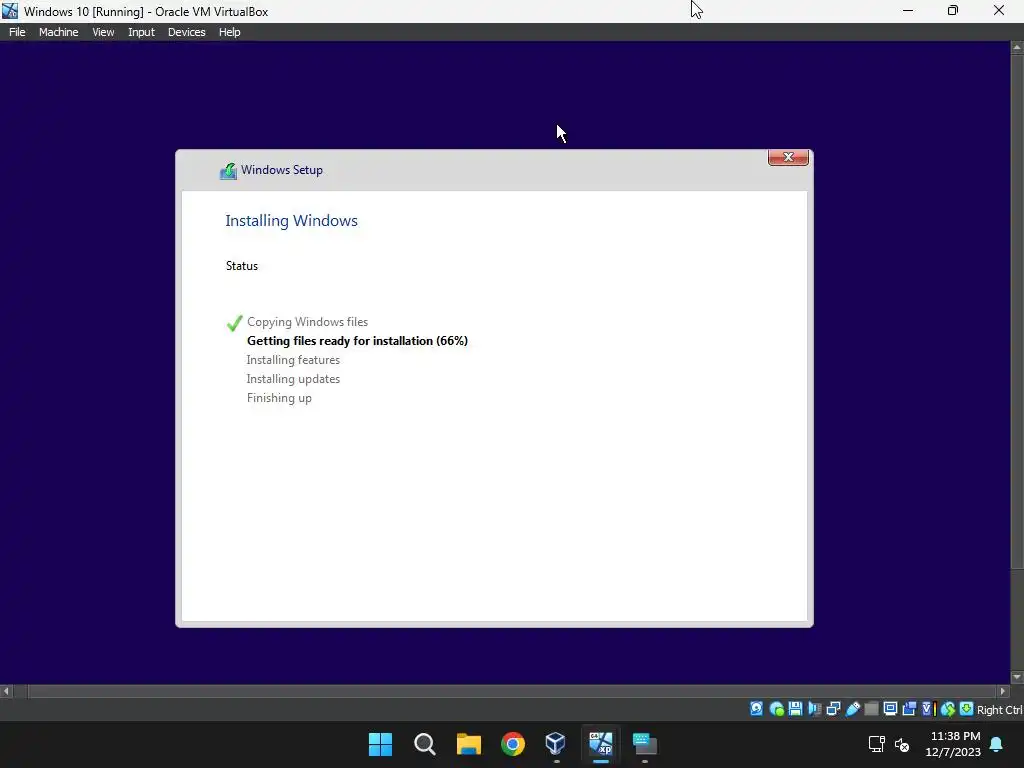Click the horizontal scrollbar left arrow

click(7, 691)
